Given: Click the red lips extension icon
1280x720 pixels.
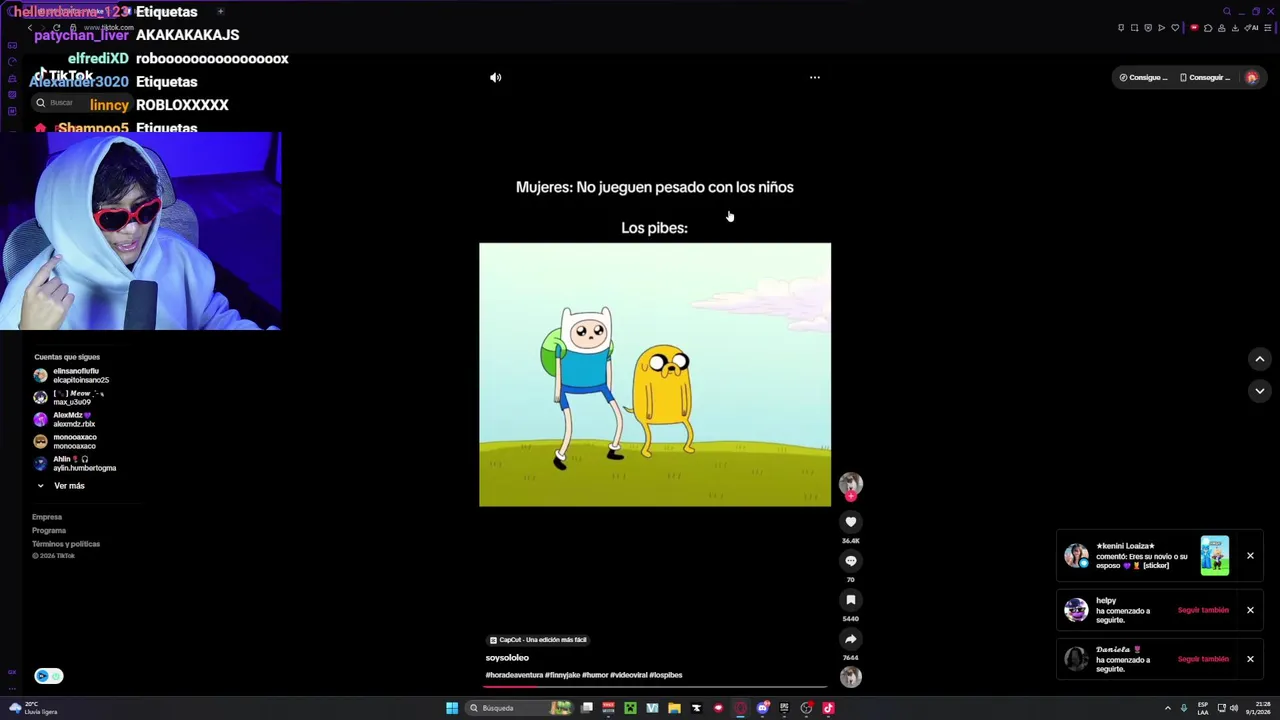Looking at the screenshot, I should click(1194, 27).
